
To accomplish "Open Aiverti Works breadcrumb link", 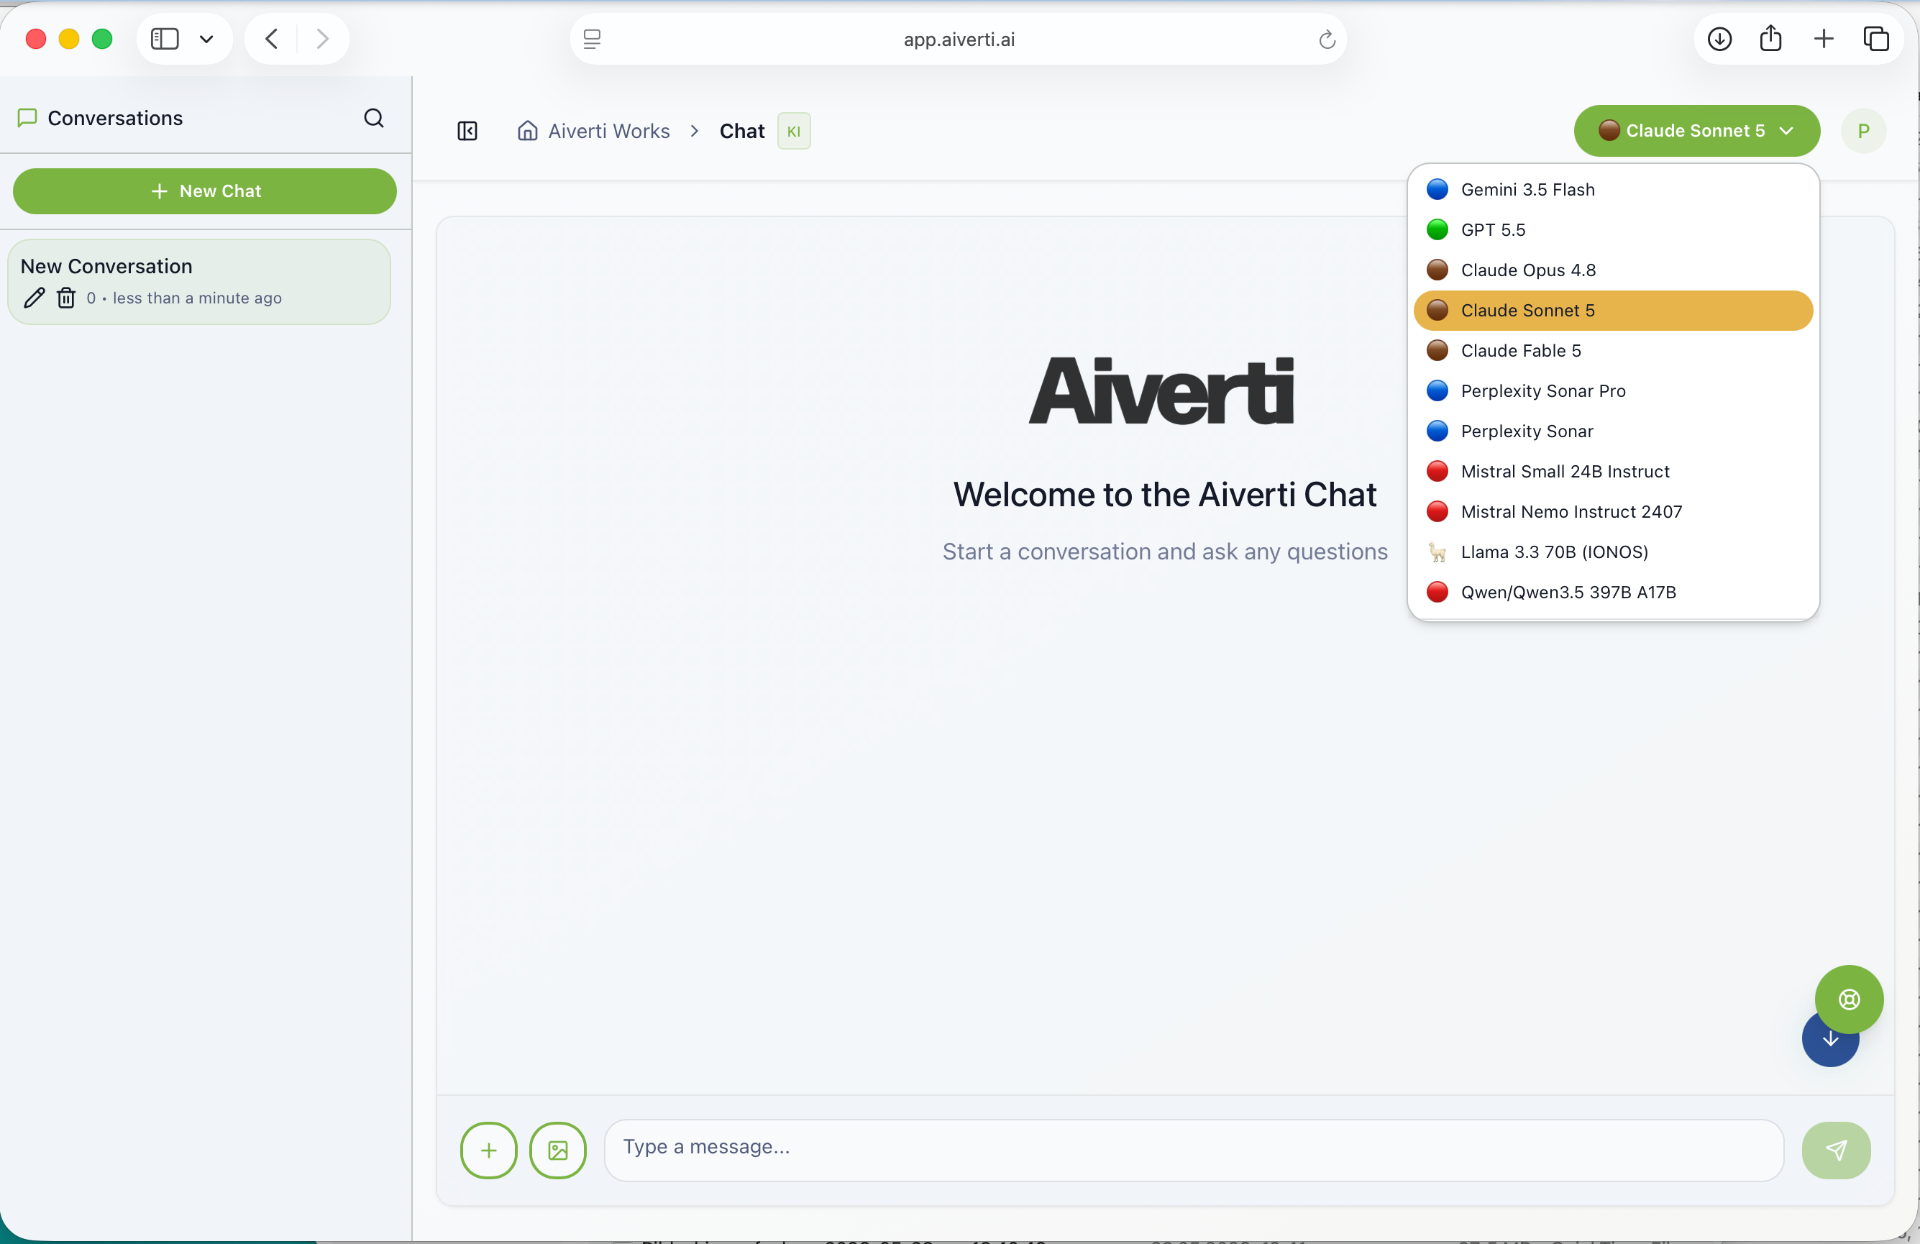I will click(609, 131).
